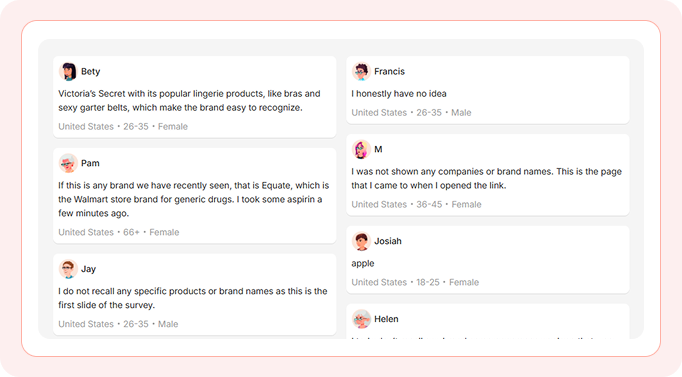This screenshot has width=682, height=377.
Task: Click Josiah's avatar icon
Action: click(361, 241)
